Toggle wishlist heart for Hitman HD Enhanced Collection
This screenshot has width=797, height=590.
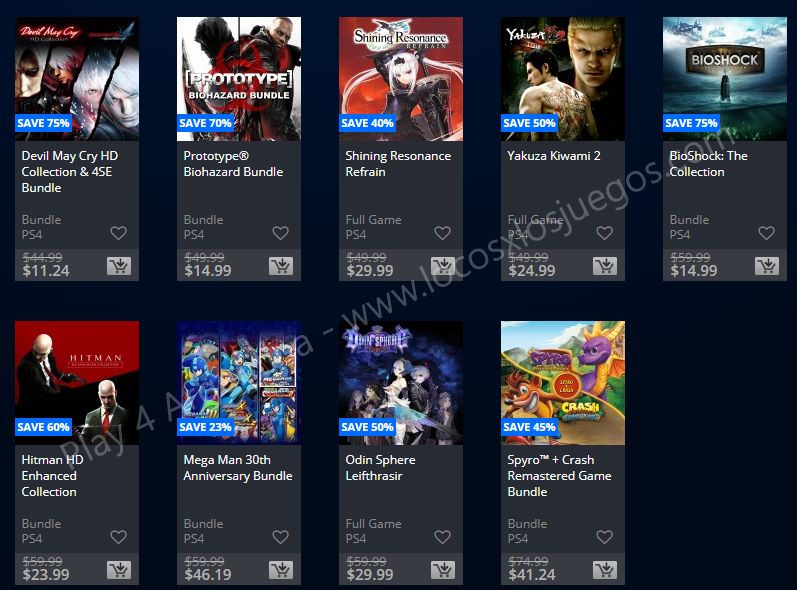(x=118, y=537)
